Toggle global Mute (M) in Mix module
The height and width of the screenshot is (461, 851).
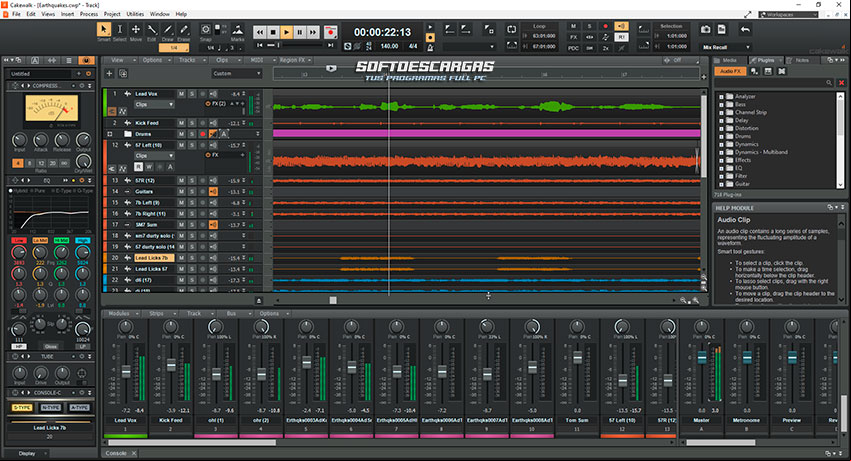point(574,26)
